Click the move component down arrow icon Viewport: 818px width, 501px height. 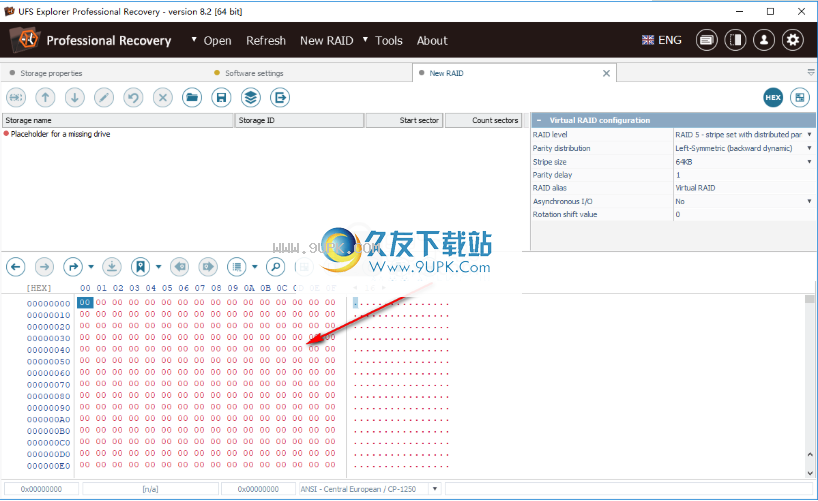pos(75,98)
